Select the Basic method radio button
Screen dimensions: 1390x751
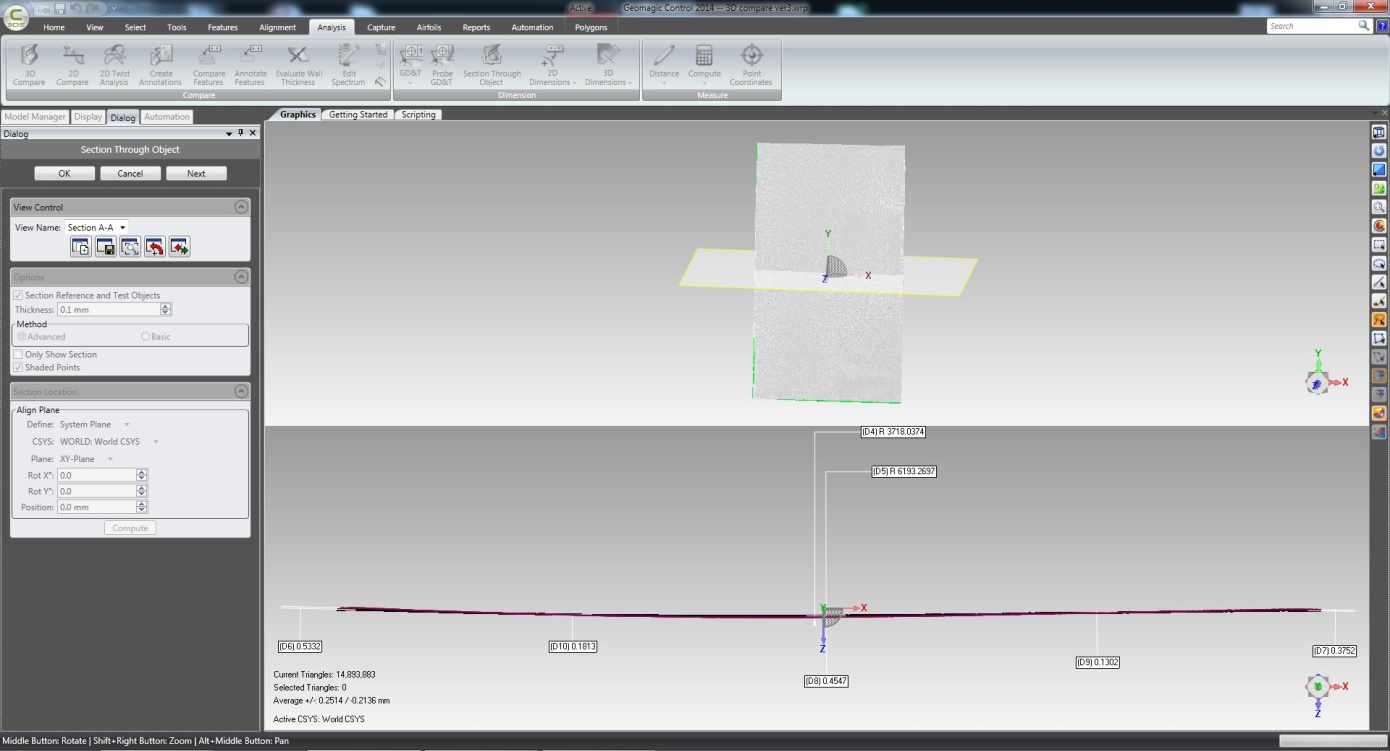[x=146, y=337]
